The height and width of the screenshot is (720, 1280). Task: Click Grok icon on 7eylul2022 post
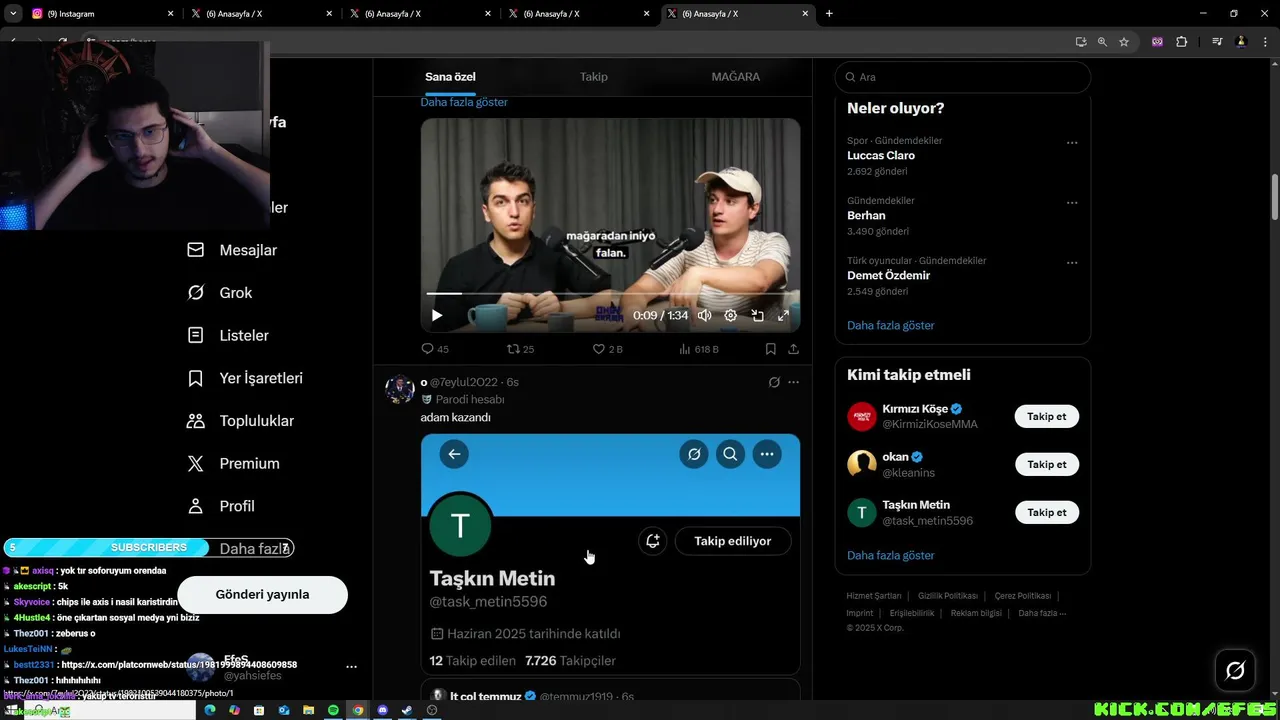774,382
